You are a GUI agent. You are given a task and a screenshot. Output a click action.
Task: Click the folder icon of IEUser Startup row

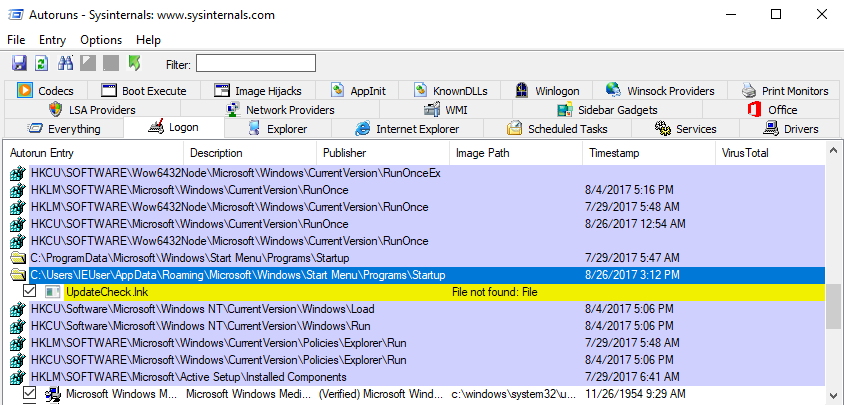[x=18, y=275]
